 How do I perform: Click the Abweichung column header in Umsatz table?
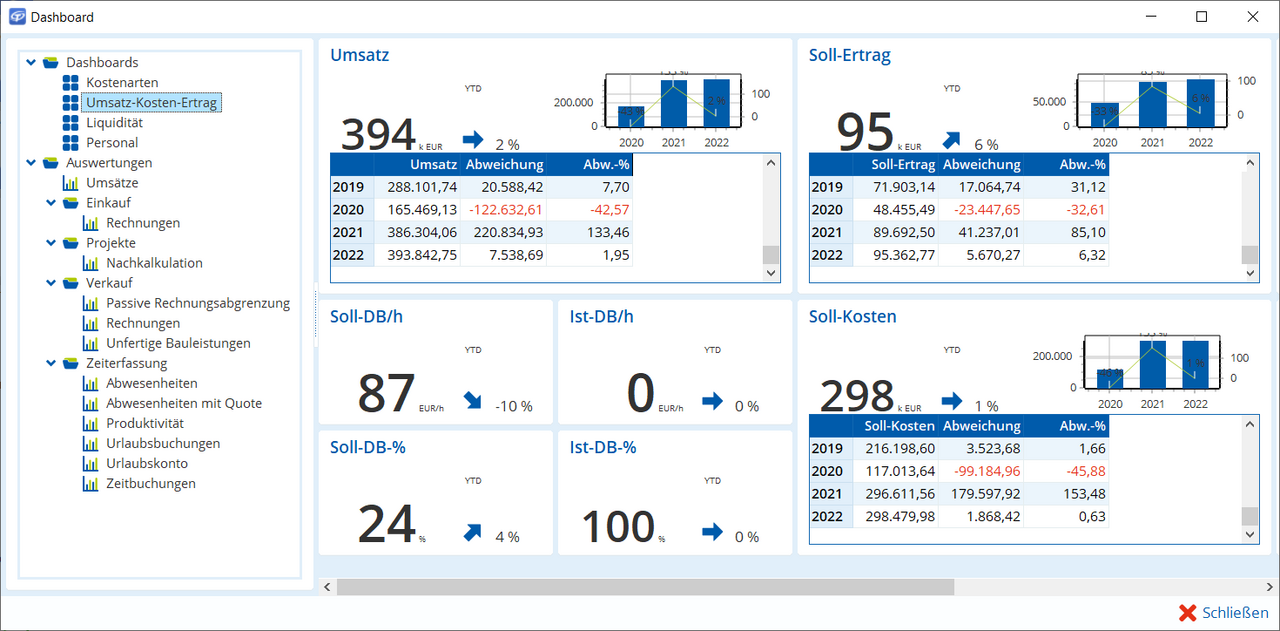point(504,165)
